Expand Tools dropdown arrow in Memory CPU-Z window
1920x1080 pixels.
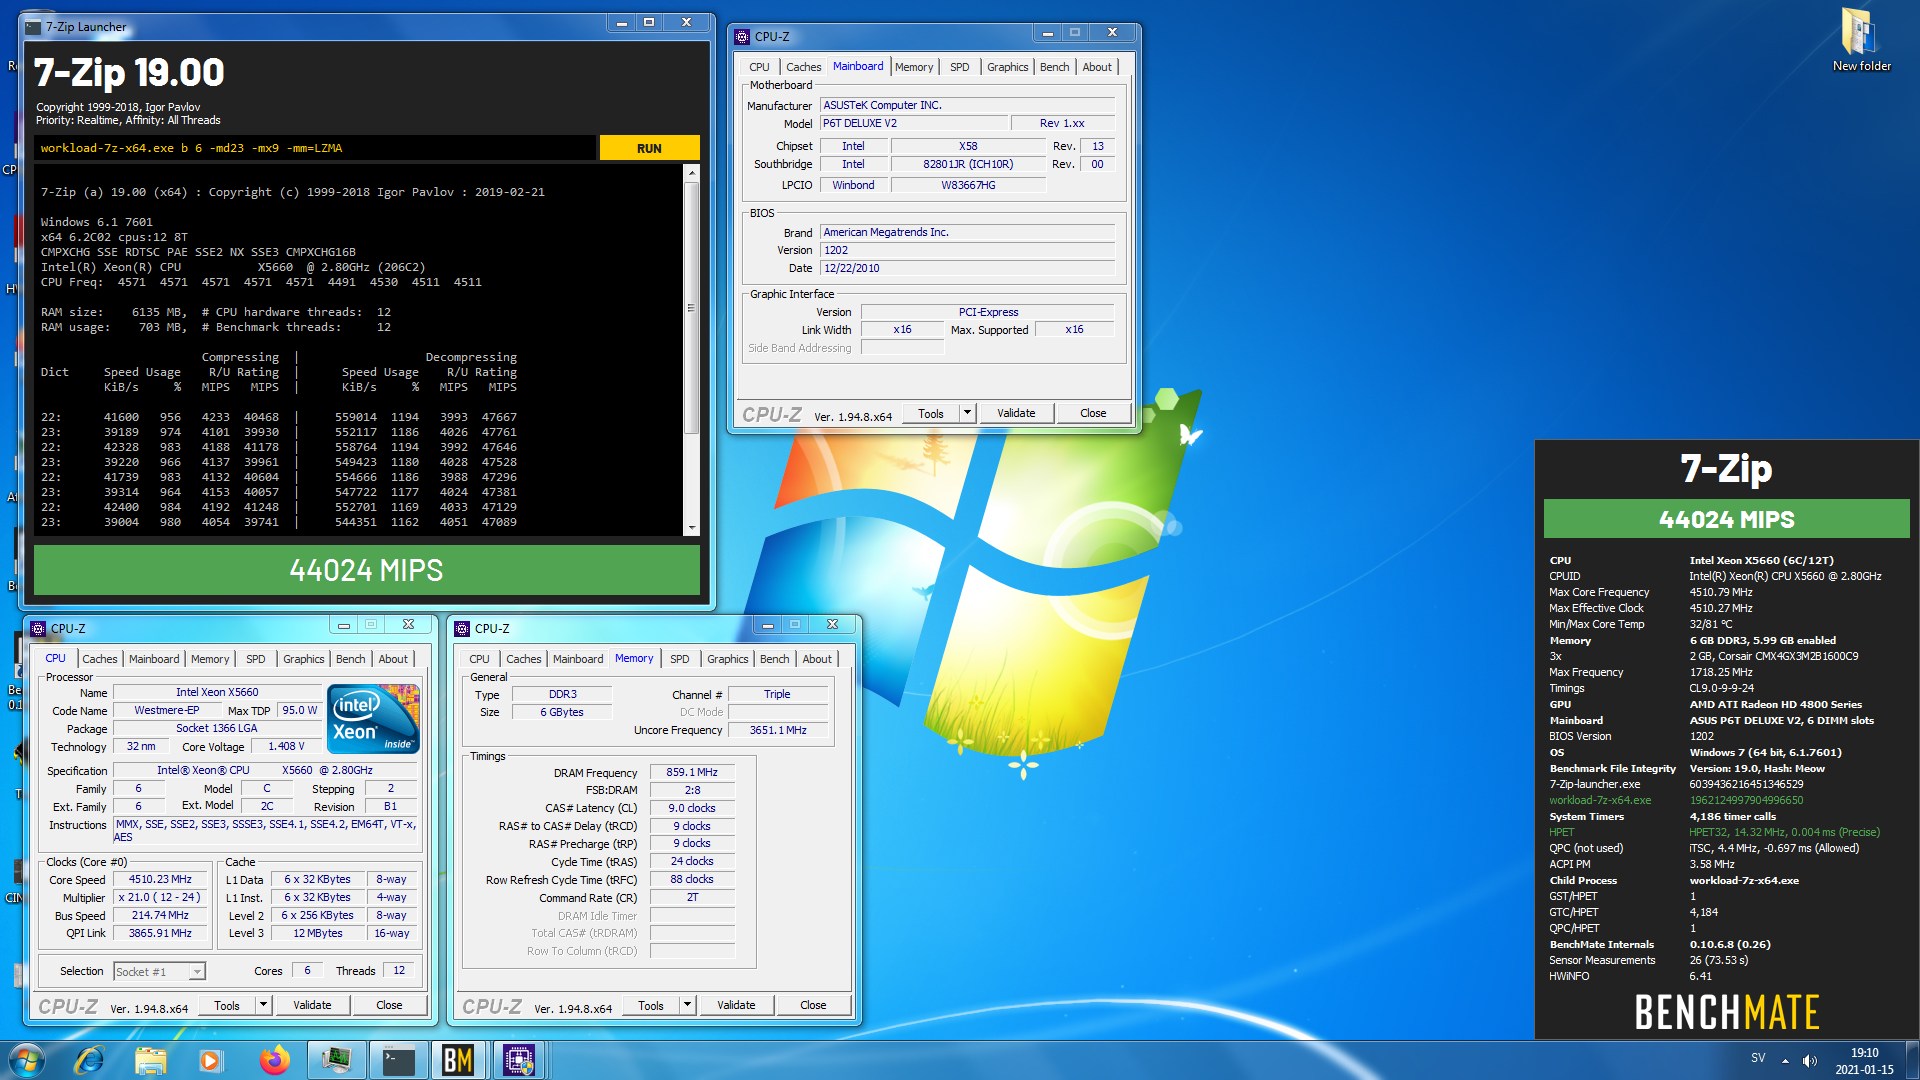pyautogui.click(x=687, y=1006)
